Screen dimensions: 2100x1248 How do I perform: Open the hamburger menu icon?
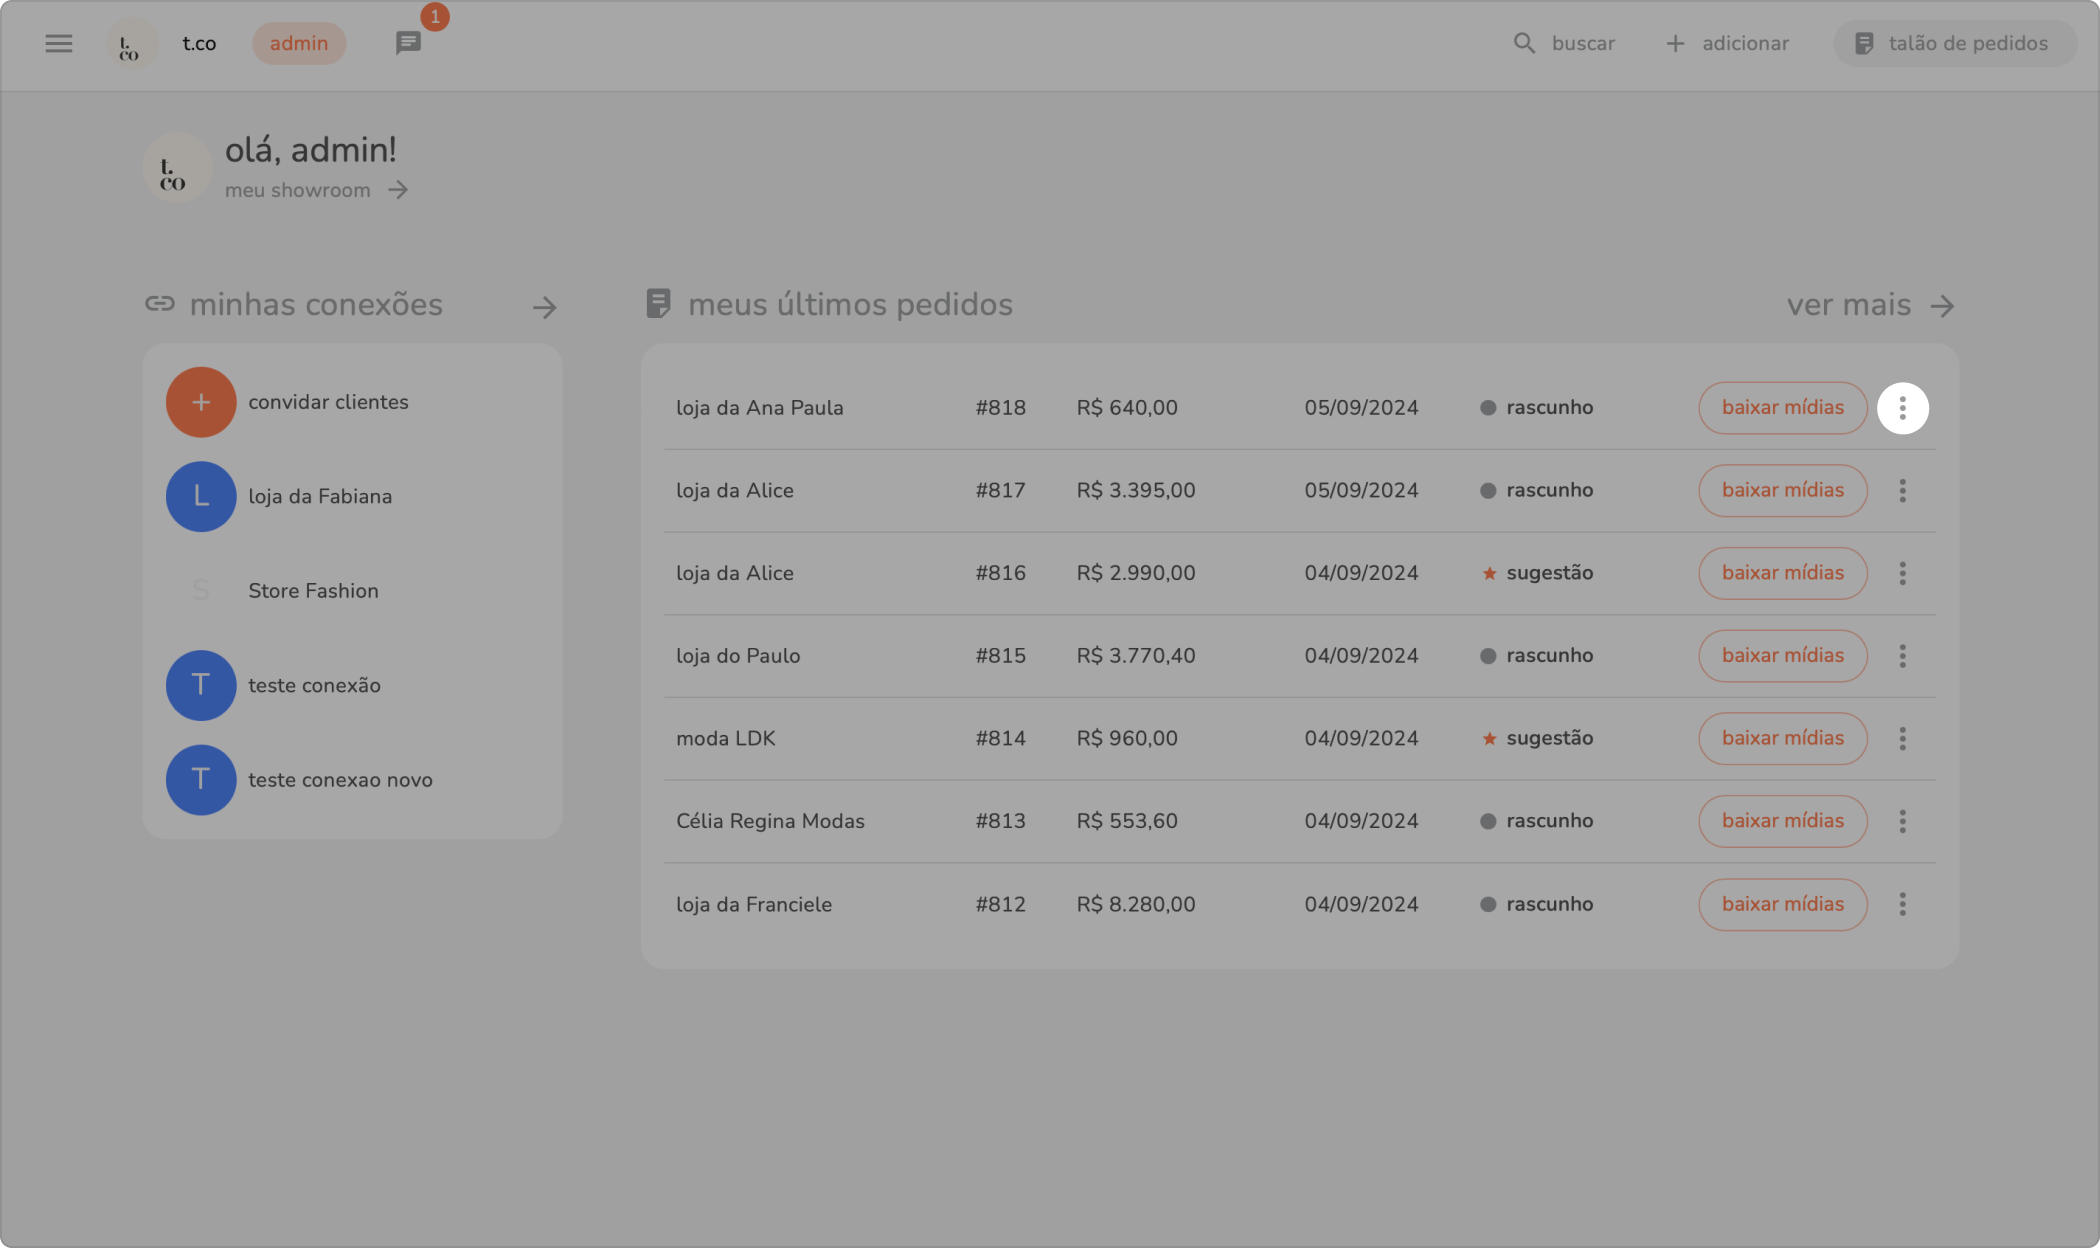point(59,43)
